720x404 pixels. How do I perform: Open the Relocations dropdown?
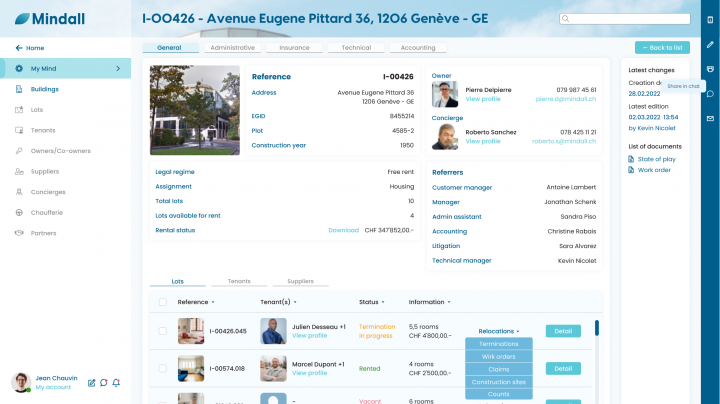pos(499,331)
